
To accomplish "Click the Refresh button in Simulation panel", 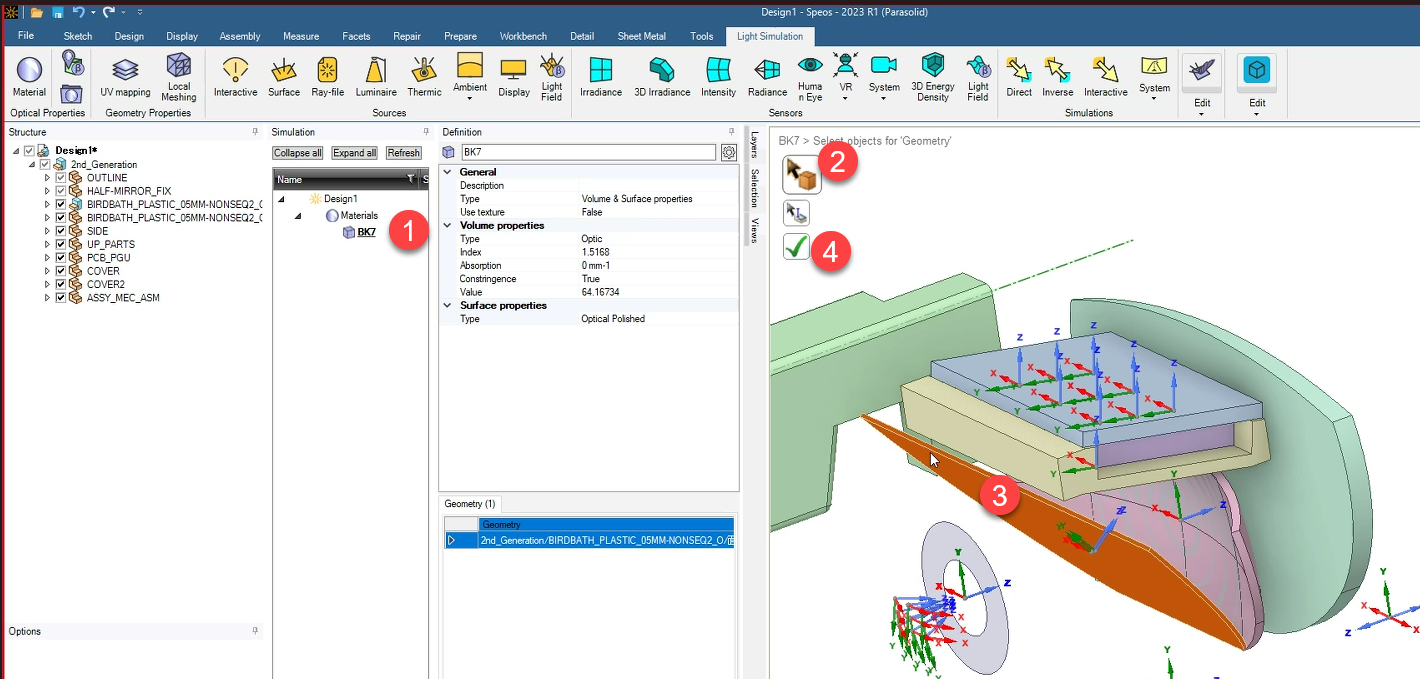I will tap(404, 153).
